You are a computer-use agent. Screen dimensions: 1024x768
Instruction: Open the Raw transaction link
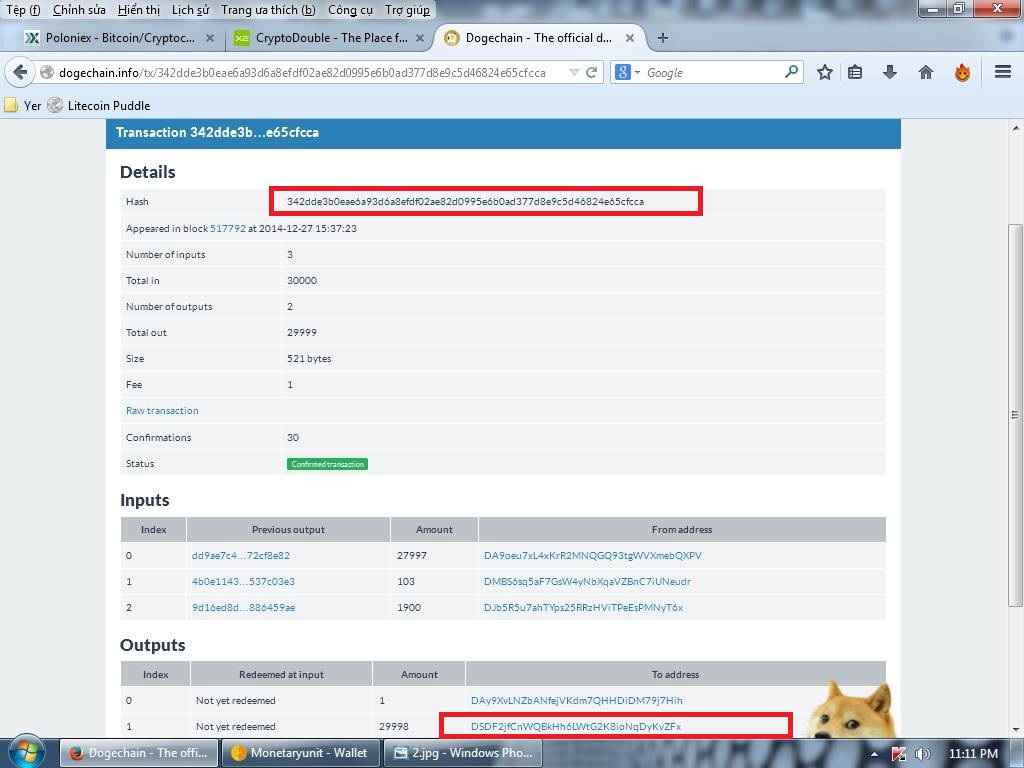[x=162, y=411]
